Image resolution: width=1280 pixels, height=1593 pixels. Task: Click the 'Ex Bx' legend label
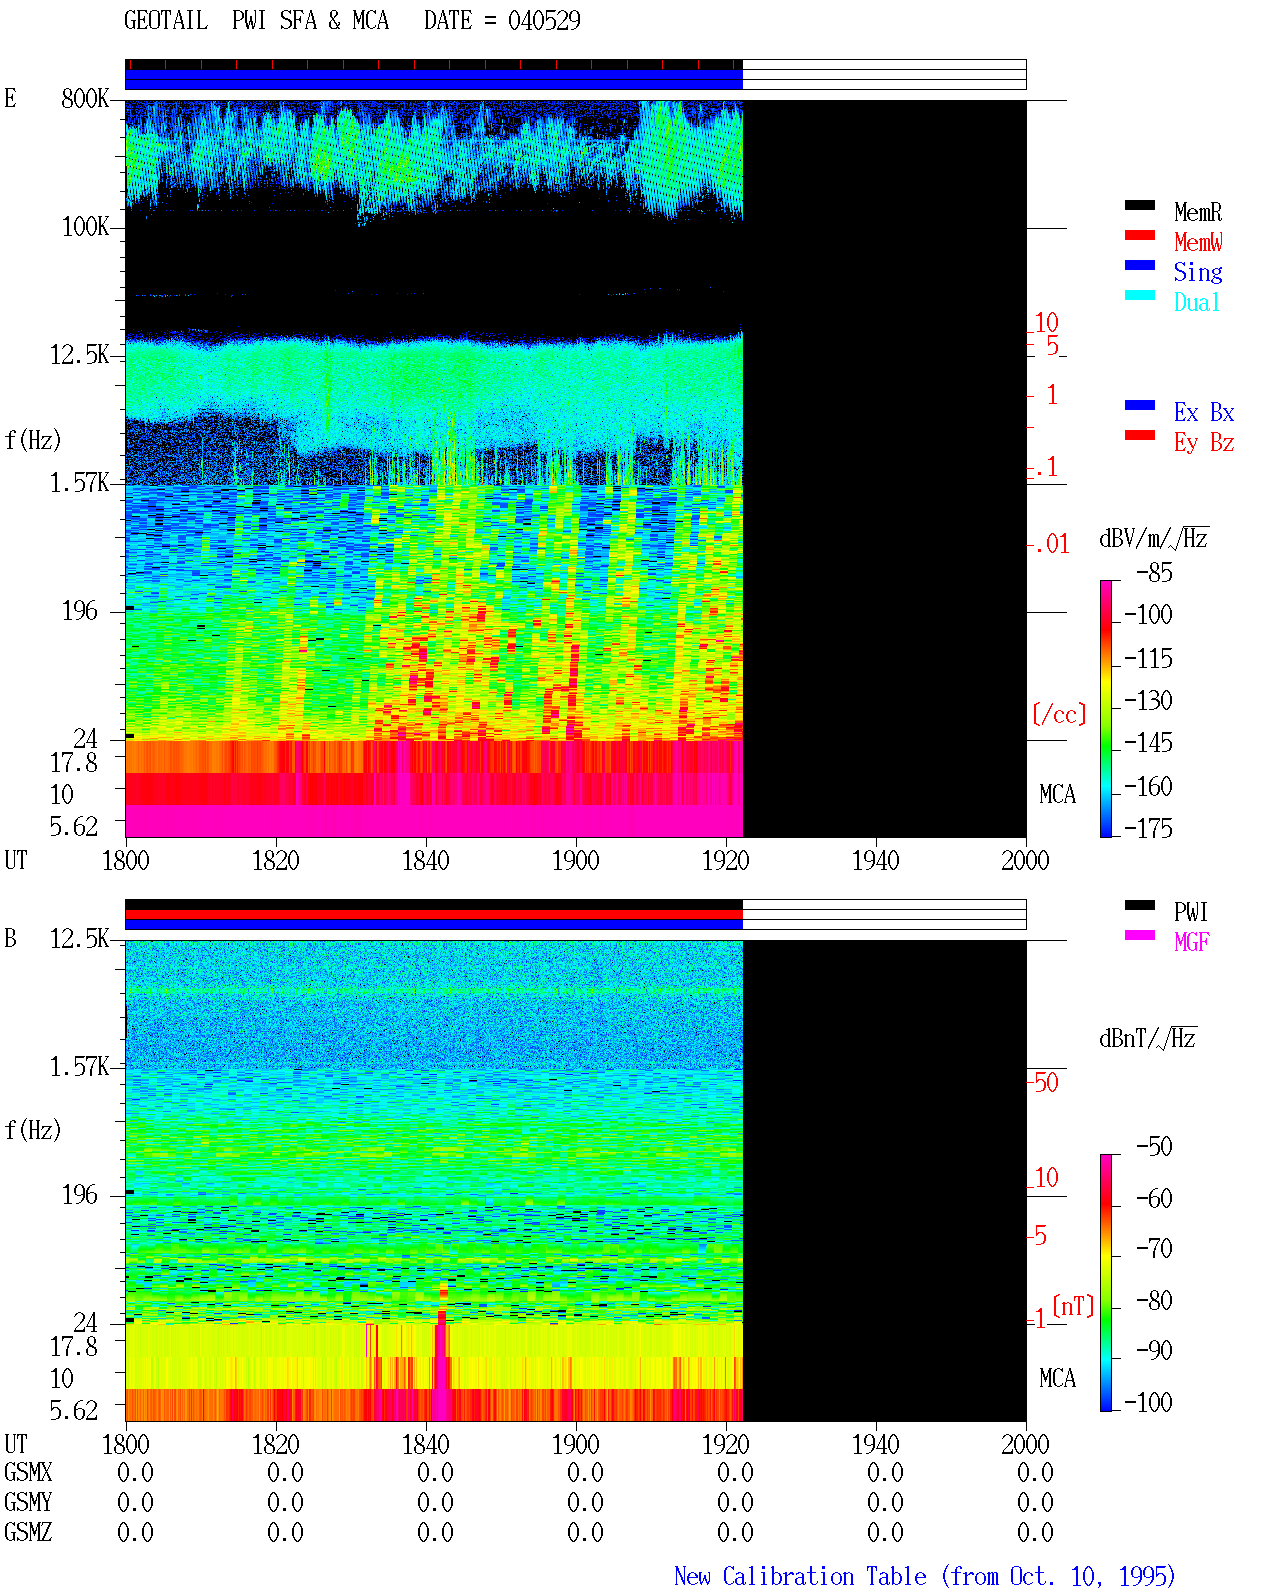(1204, 412)
